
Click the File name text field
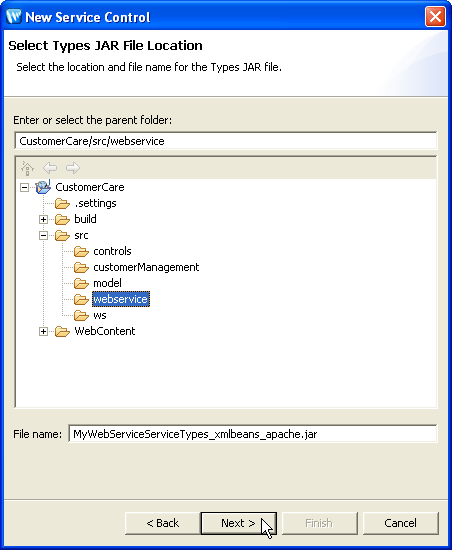point(253,434)
